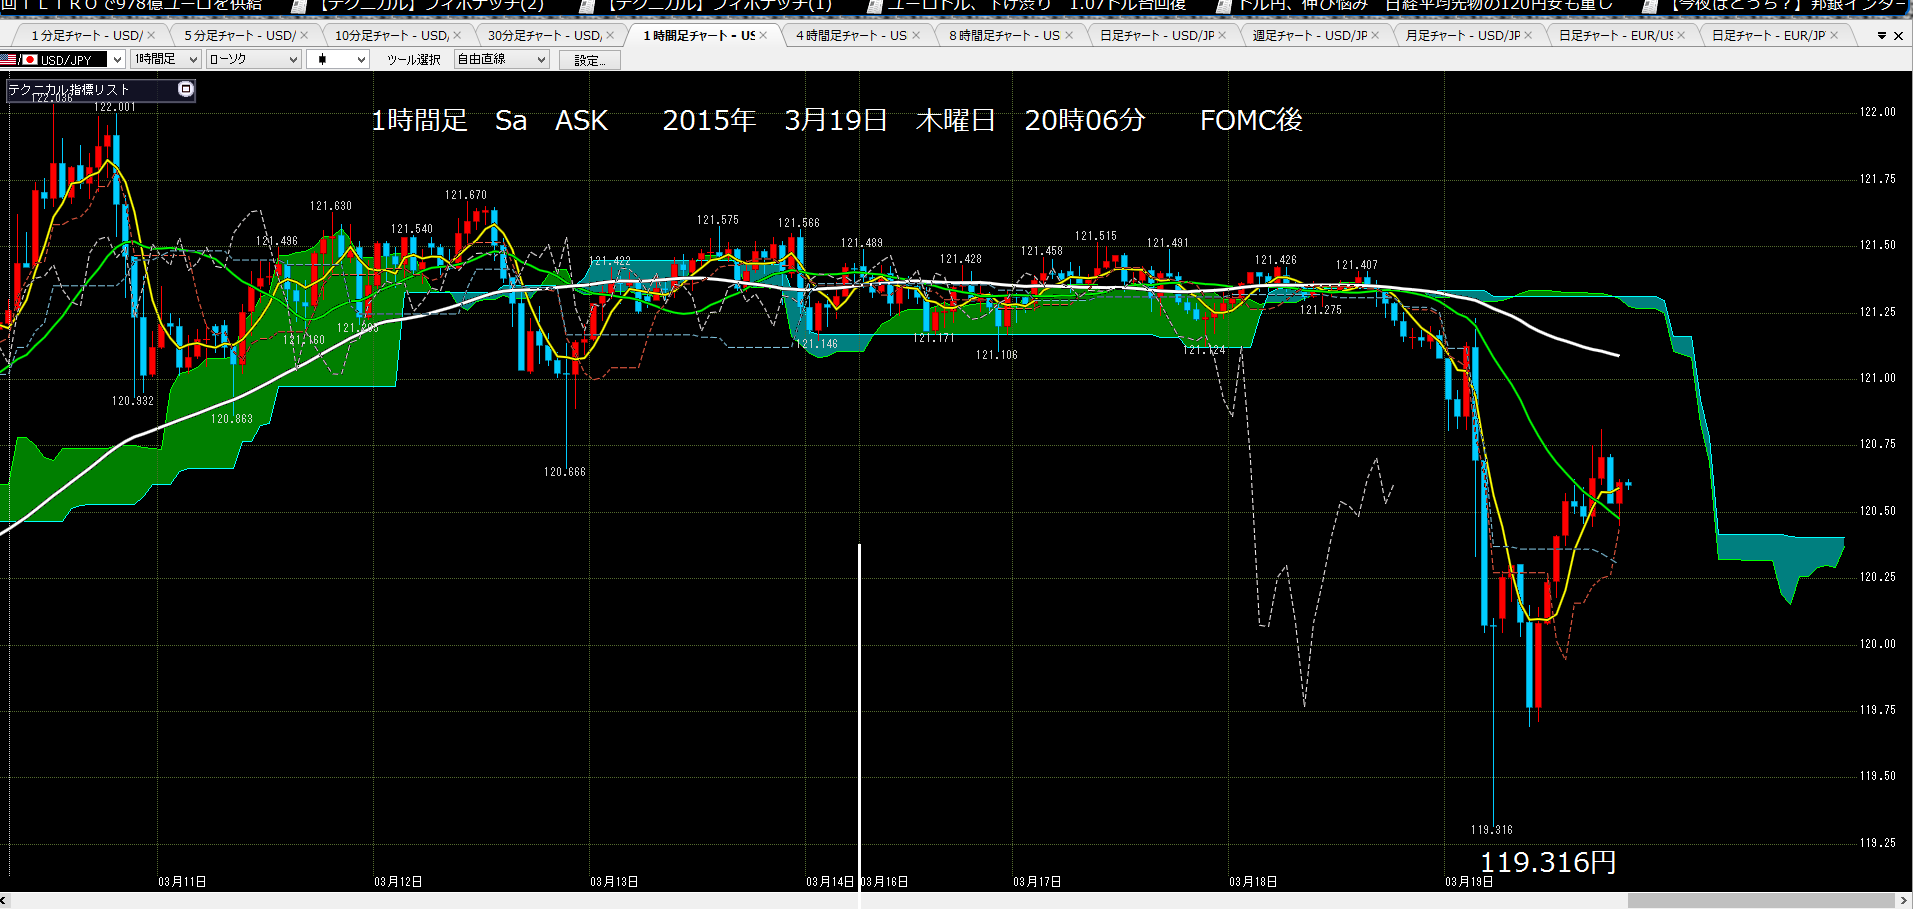Viewport: 1913px width, 909px height.
Task: Click the 03月17日 date axis label
Action: coord(1037,882)
